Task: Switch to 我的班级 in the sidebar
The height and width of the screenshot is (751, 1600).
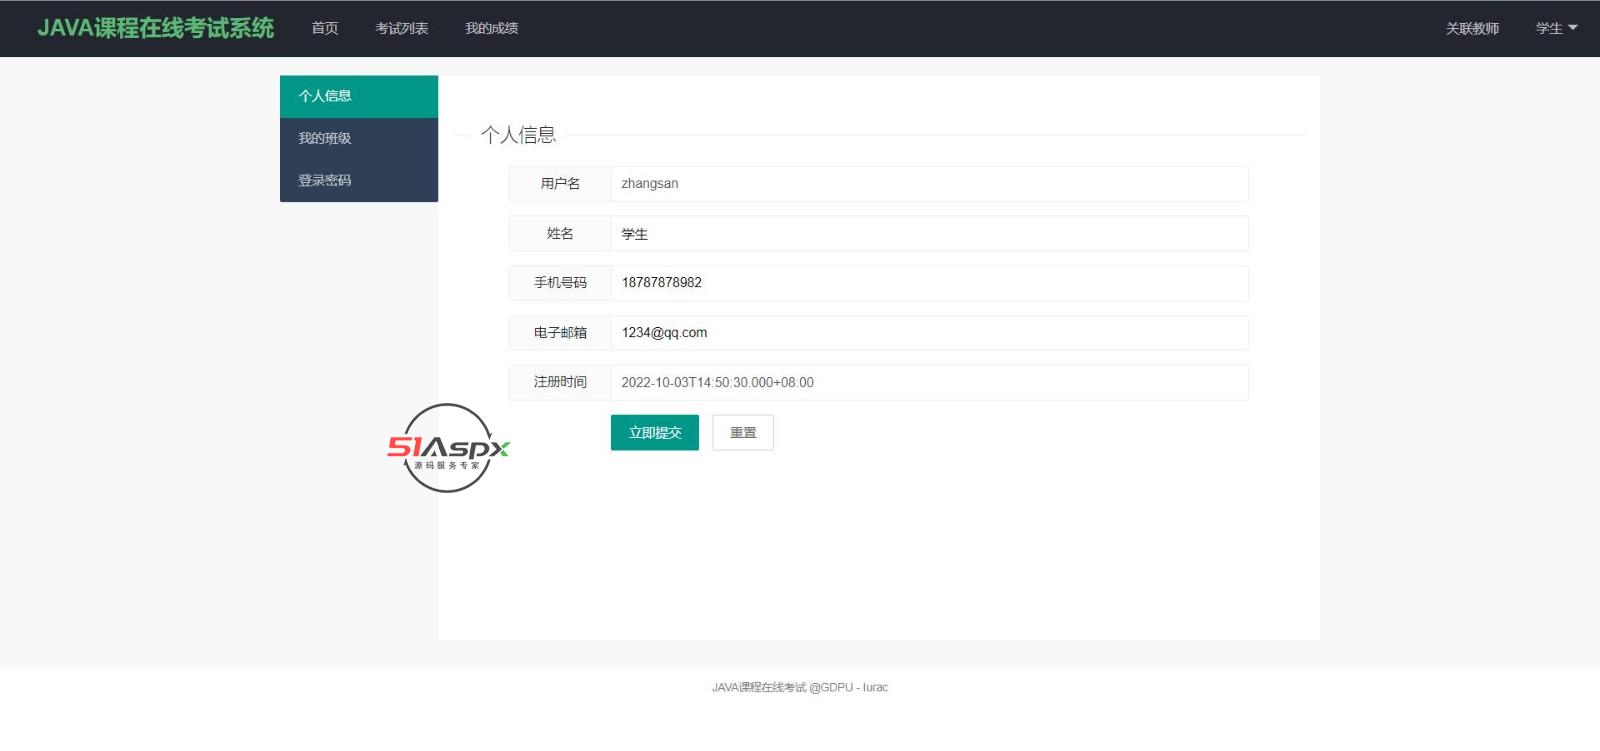Action: (358, 138)
